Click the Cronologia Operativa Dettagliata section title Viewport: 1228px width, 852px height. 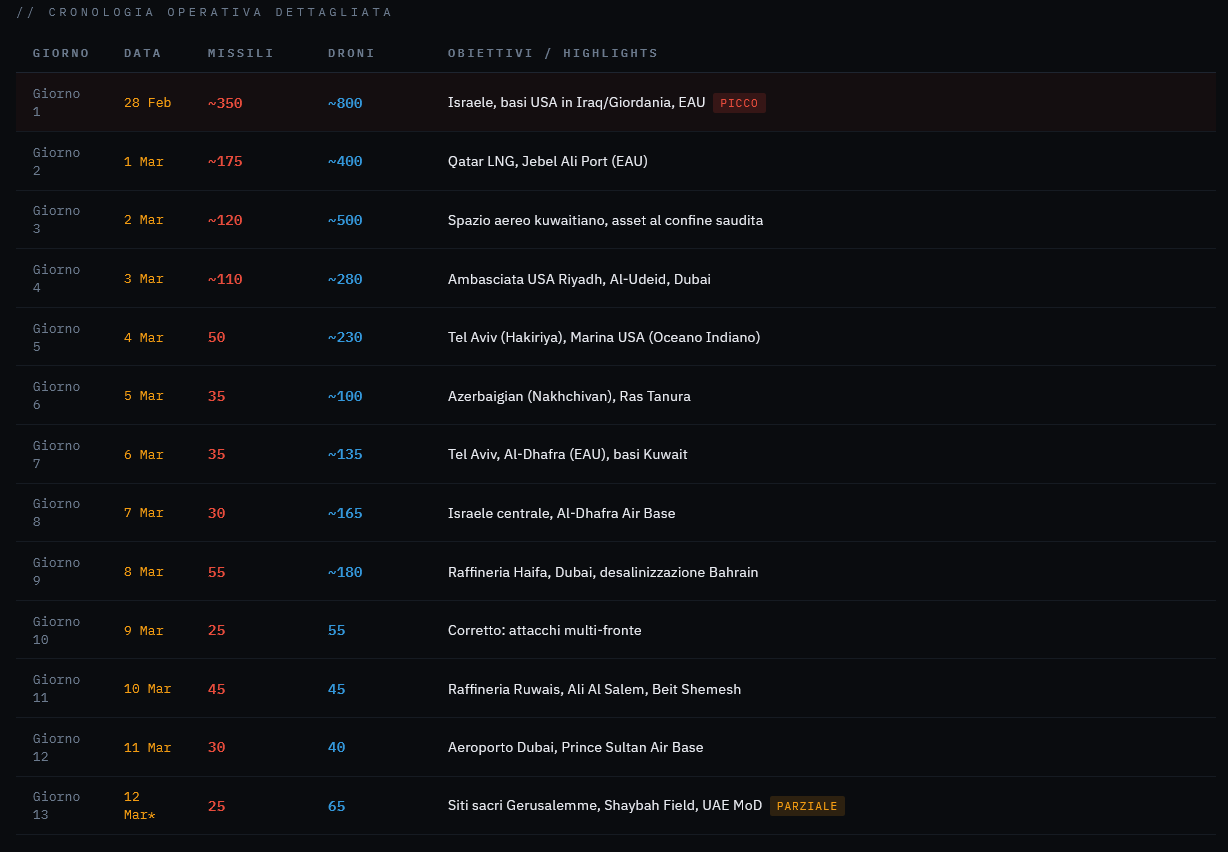click(204, 12)
